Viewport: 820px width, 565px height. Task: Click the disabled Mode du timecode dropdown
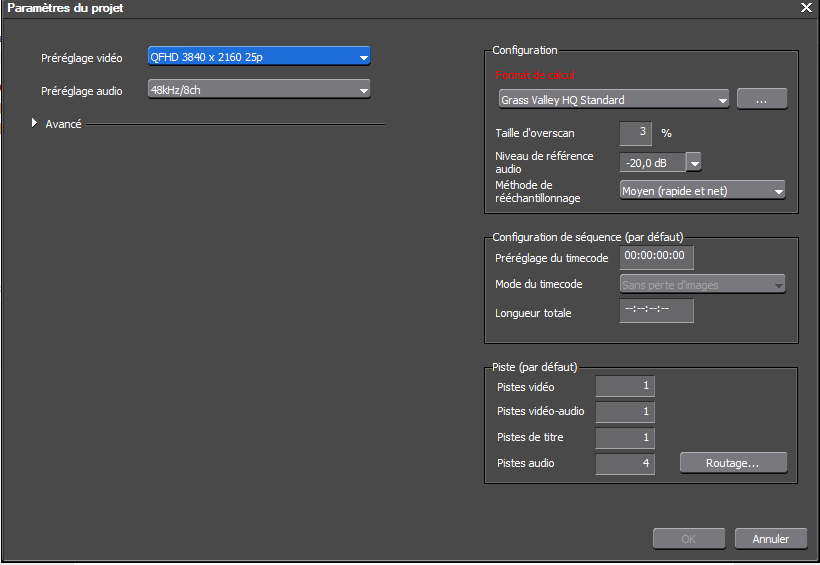[702, 285]
